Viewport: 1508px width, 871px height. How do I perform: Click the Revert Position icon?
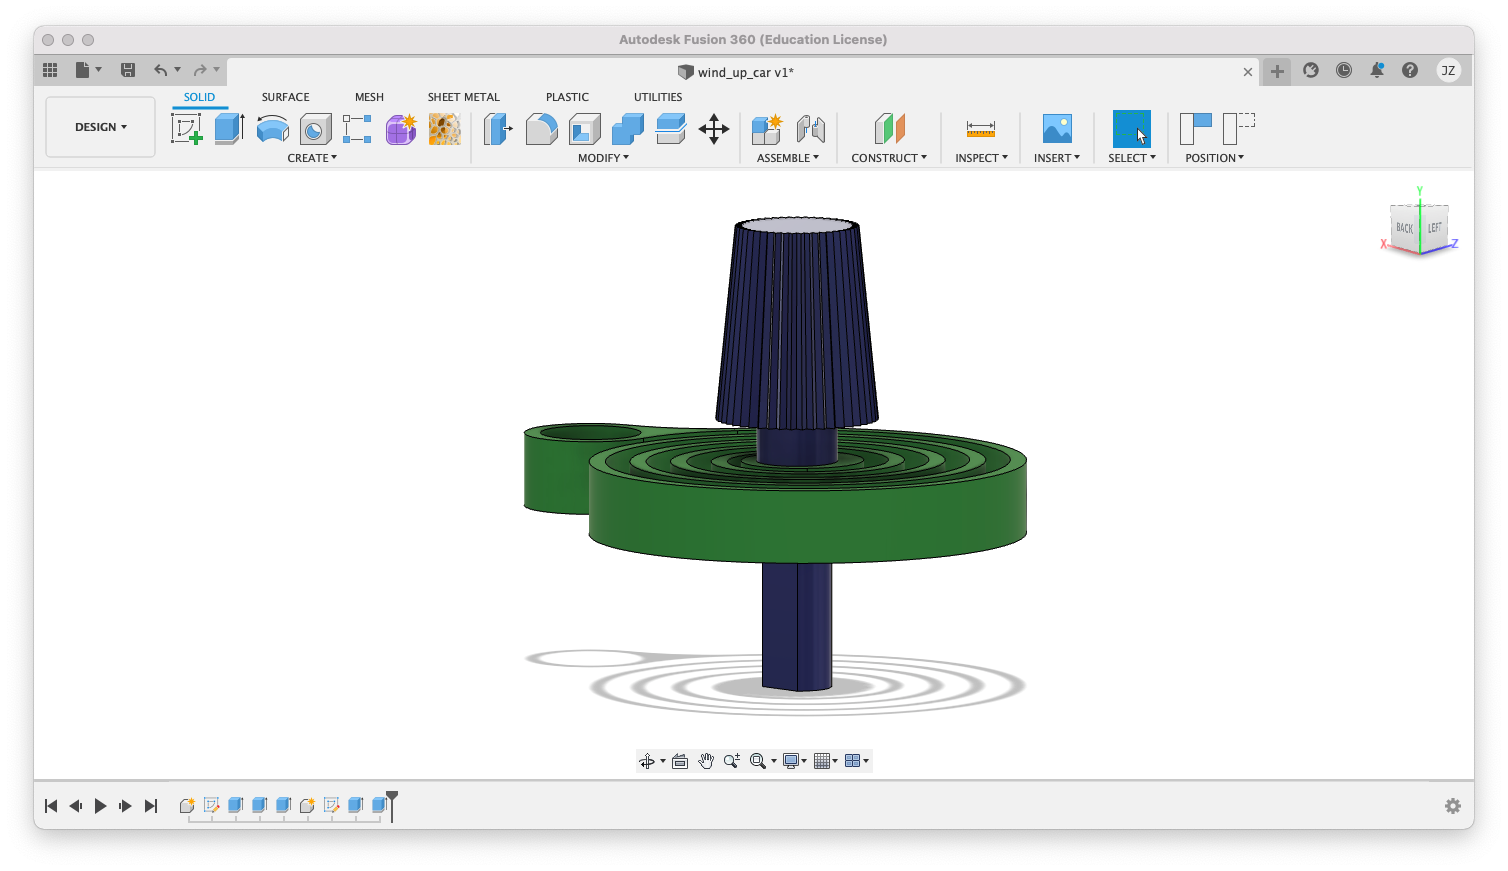click(1239, 129)
